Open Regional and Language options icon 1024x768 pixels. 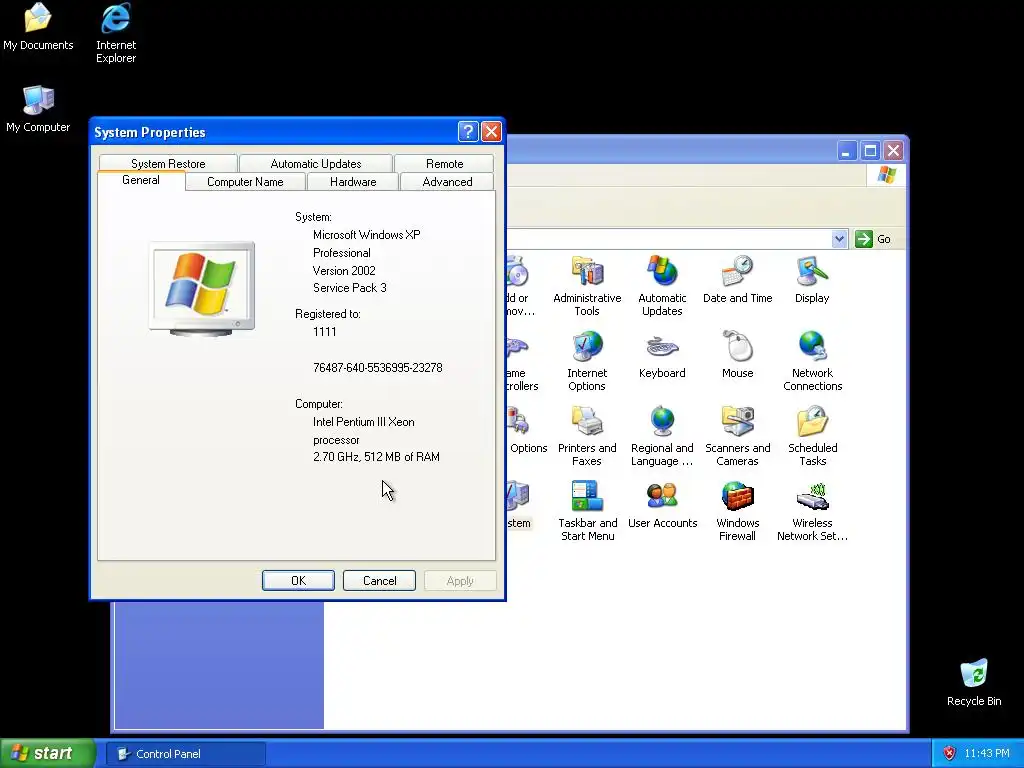[x=662, y=436]
